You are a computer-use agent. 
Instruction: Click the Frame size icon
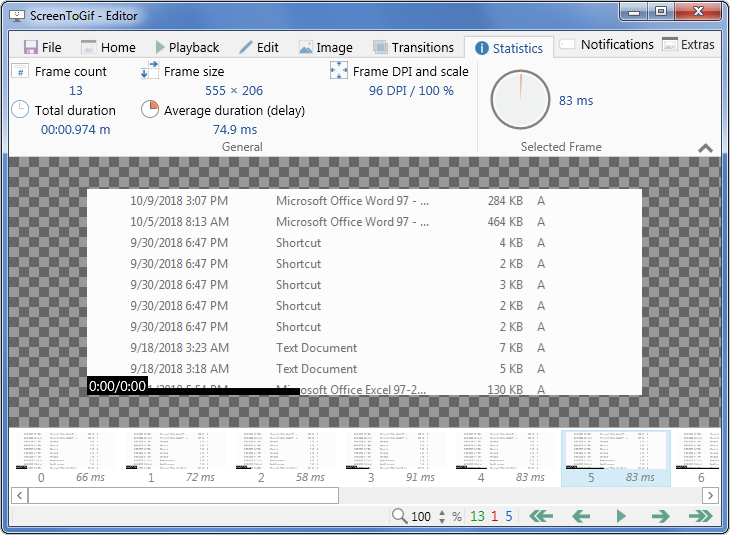149,70
